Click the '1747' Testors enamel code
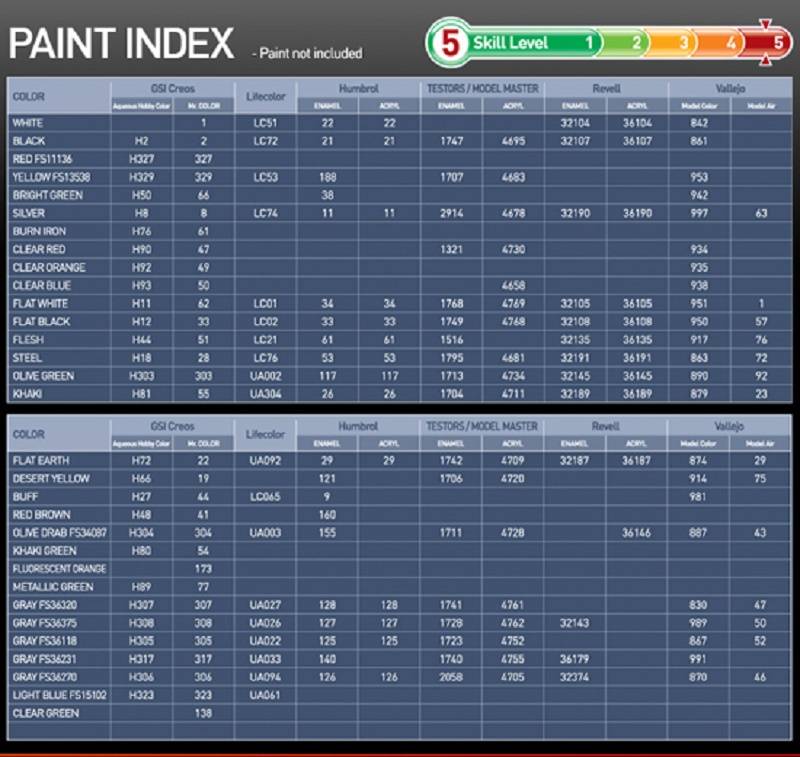Screen dimensions: 800x757 (452, 141)
